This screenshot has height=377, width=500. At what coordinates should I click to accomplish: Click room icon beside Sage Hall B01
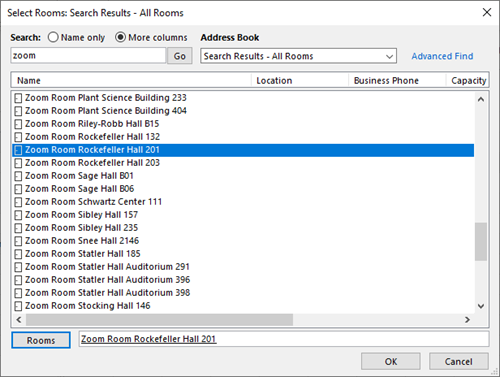[18, 176]
